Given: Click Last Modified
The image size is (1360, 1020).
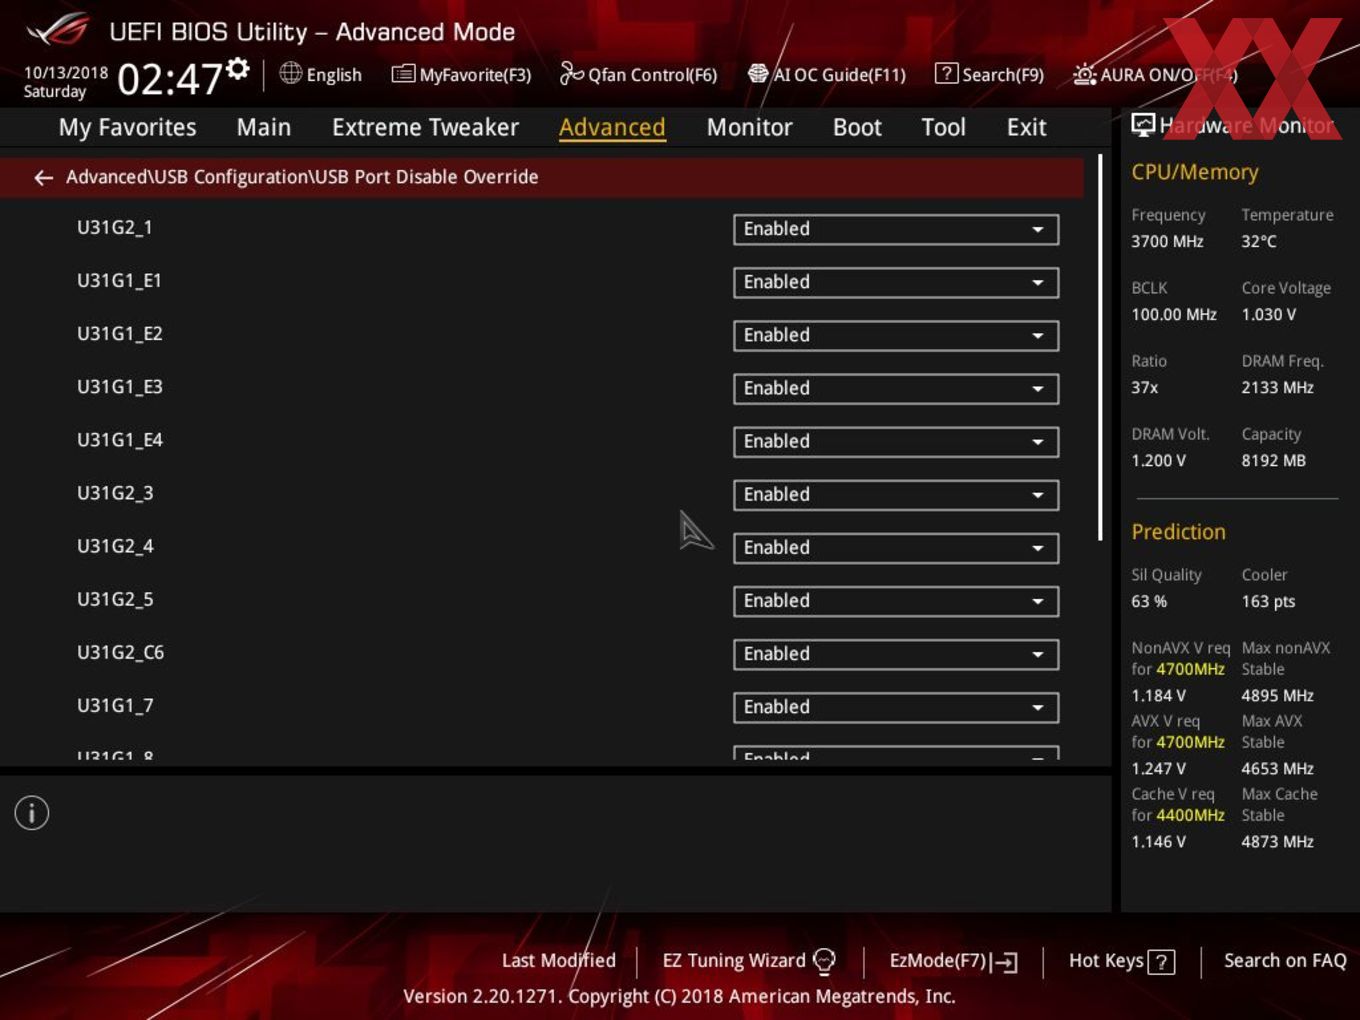Looking at the screenshot, I should tap(559, 960).
